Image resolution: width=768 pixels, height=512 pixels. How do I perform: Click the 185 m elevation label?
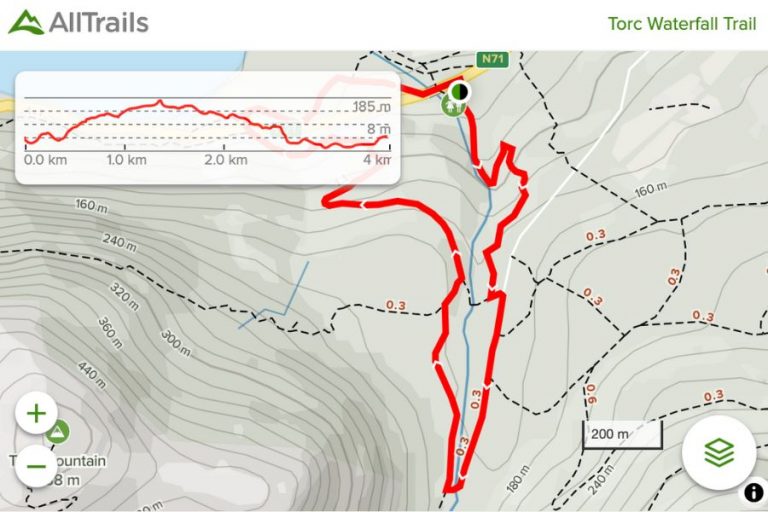pyautogui.click(x=372, y=106)
